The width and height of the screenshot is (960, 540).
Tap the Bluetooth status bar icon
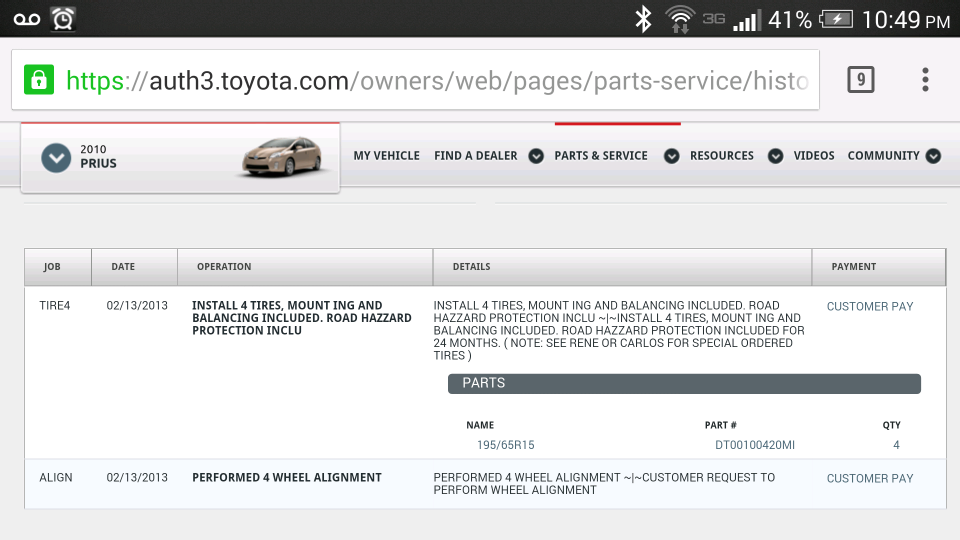(644, 19)
